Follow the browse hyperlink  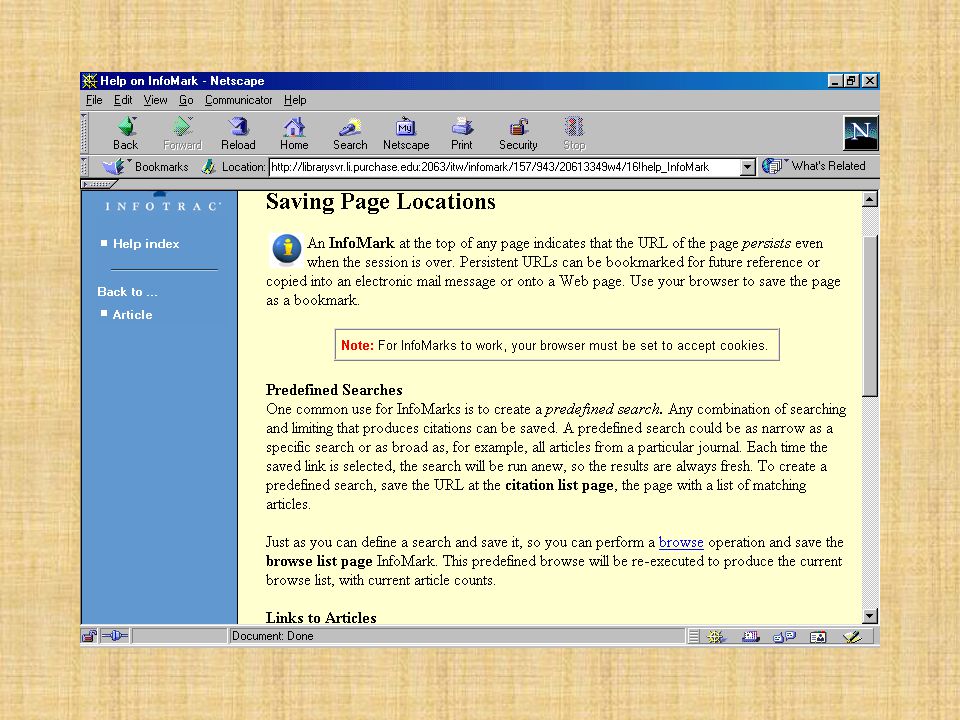click(x=681, y=542)
